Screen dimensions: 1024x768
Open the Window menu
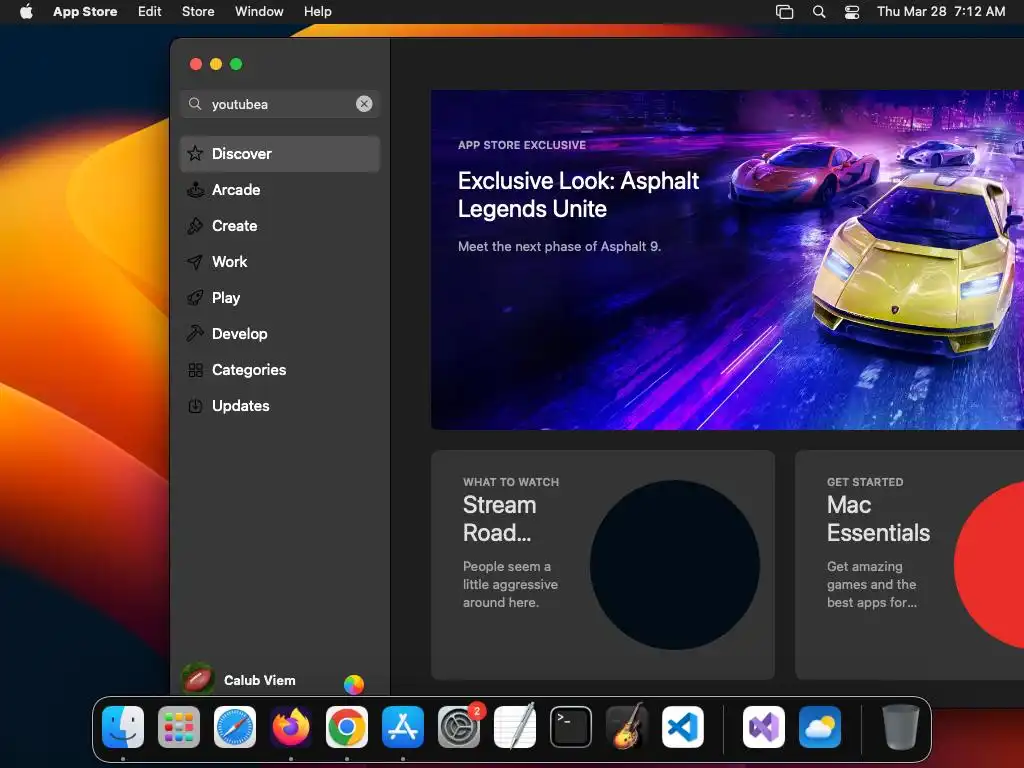(259, 11)
